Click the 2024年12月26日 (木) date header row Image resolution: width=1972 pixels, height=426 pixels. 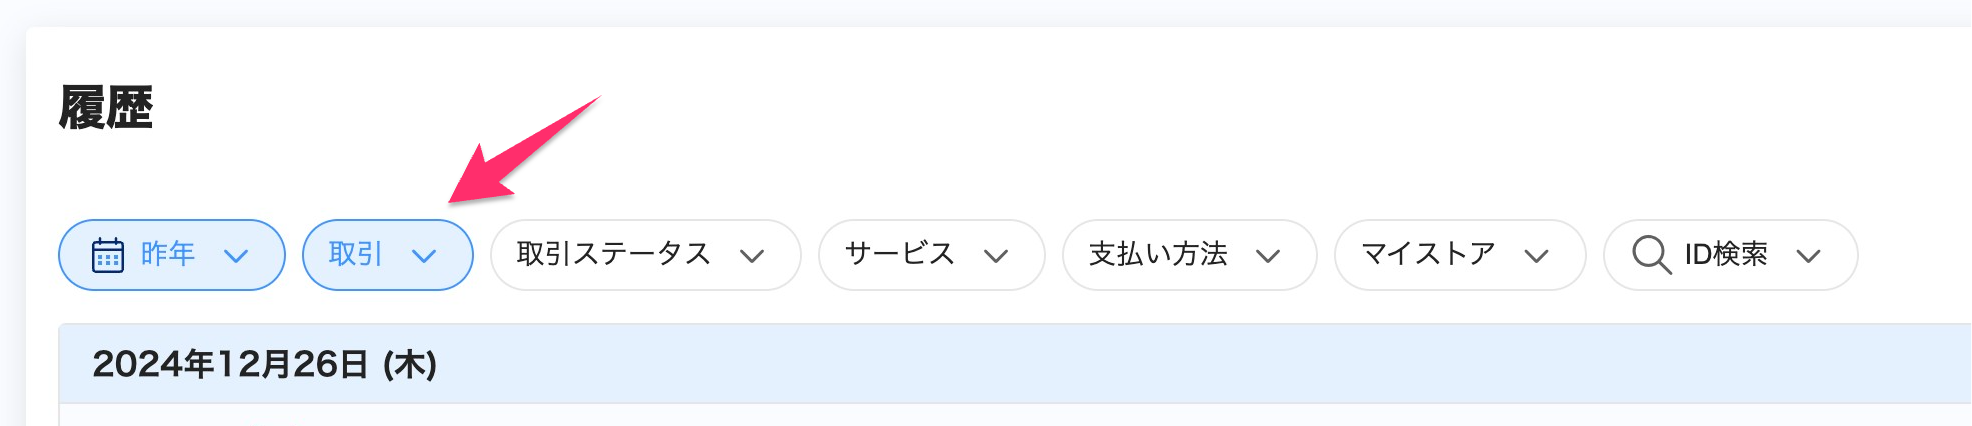(1015, 364)
